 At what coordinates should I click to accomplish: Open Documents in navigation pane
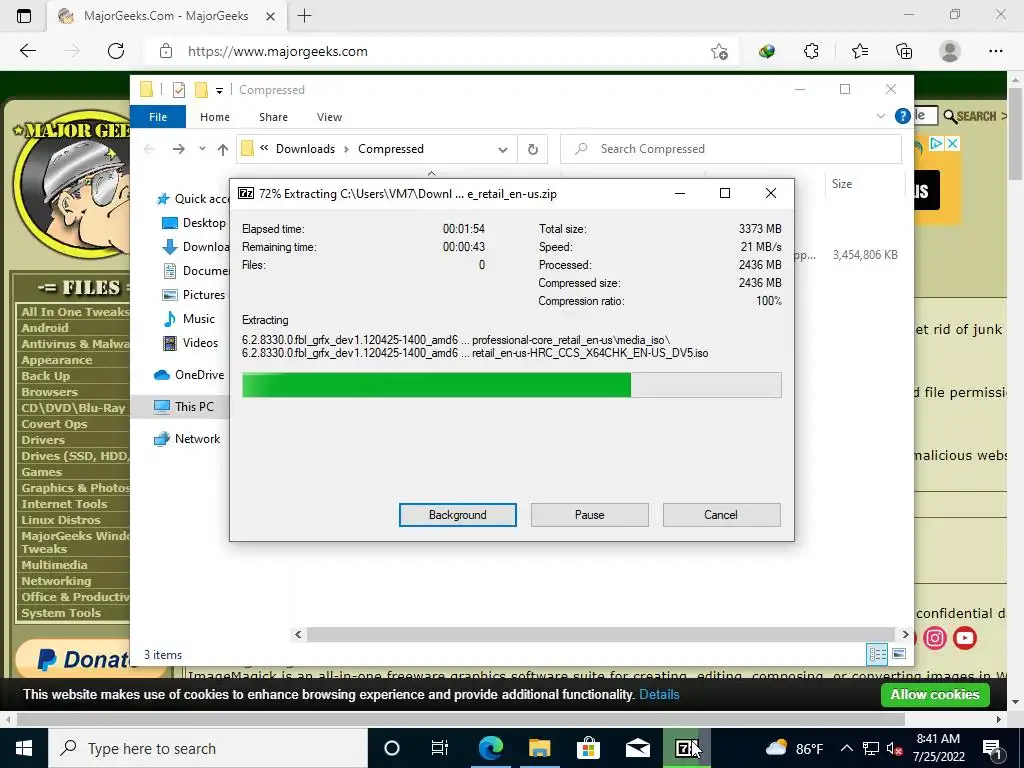coord(195,270)
